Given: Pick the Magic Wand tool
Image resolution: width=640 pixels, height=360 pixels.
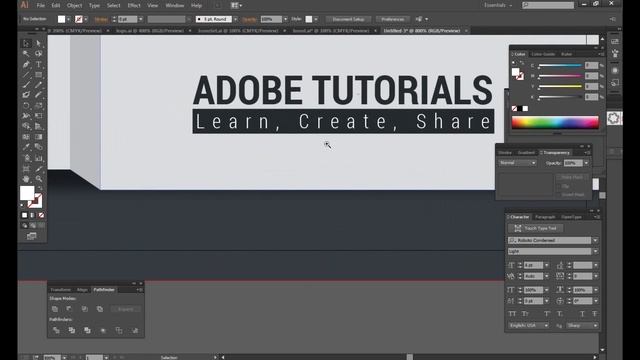Looking at the screenshot, I should (x=26, y=54).
